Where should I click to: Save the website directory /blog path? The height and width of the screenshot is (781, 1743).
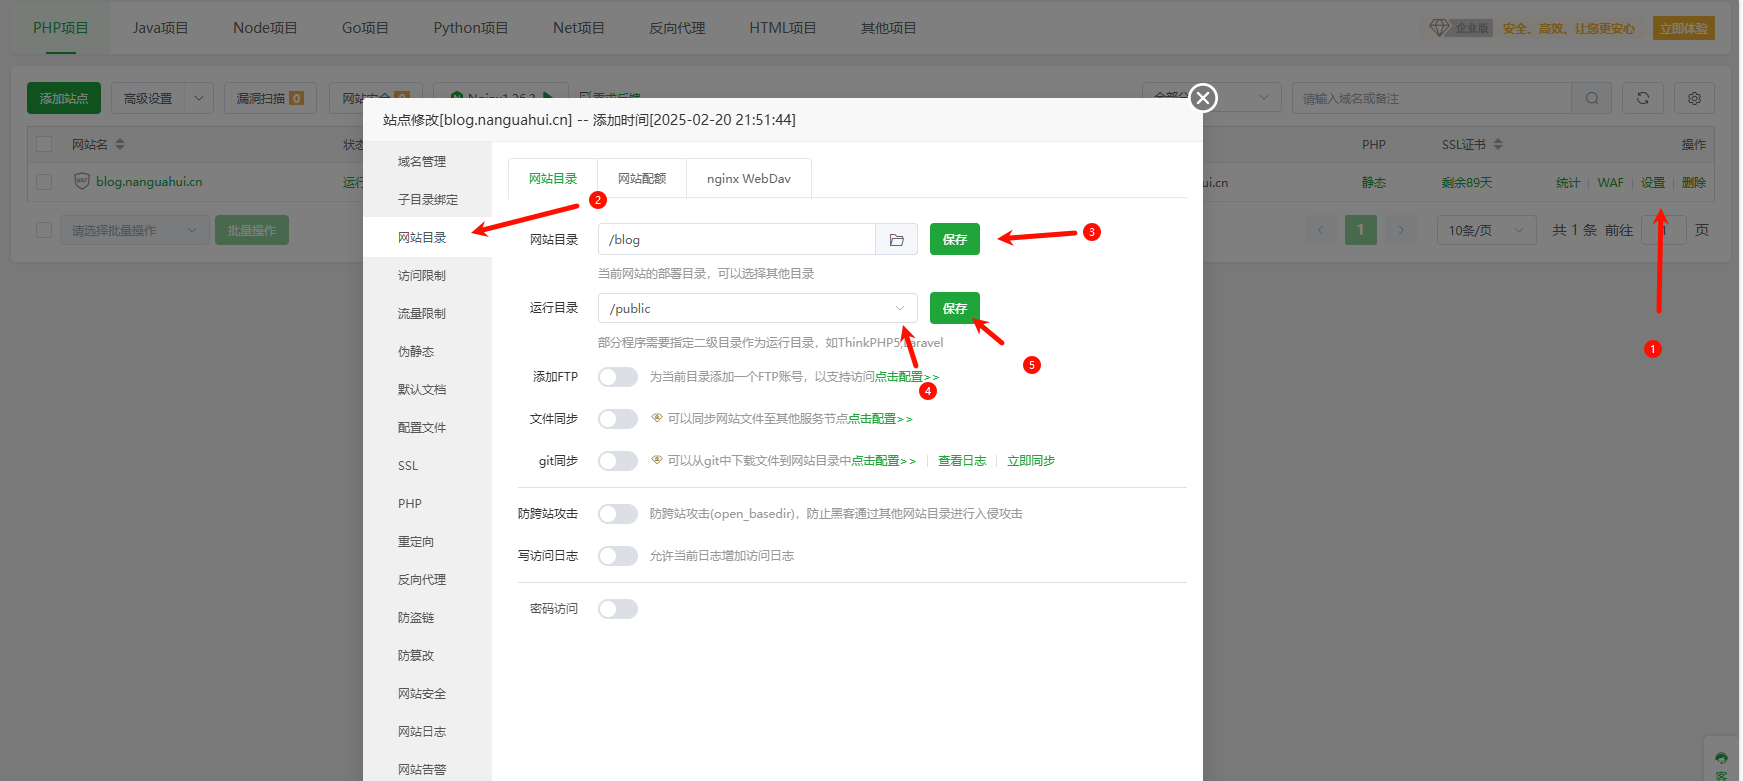coord(954,240)
